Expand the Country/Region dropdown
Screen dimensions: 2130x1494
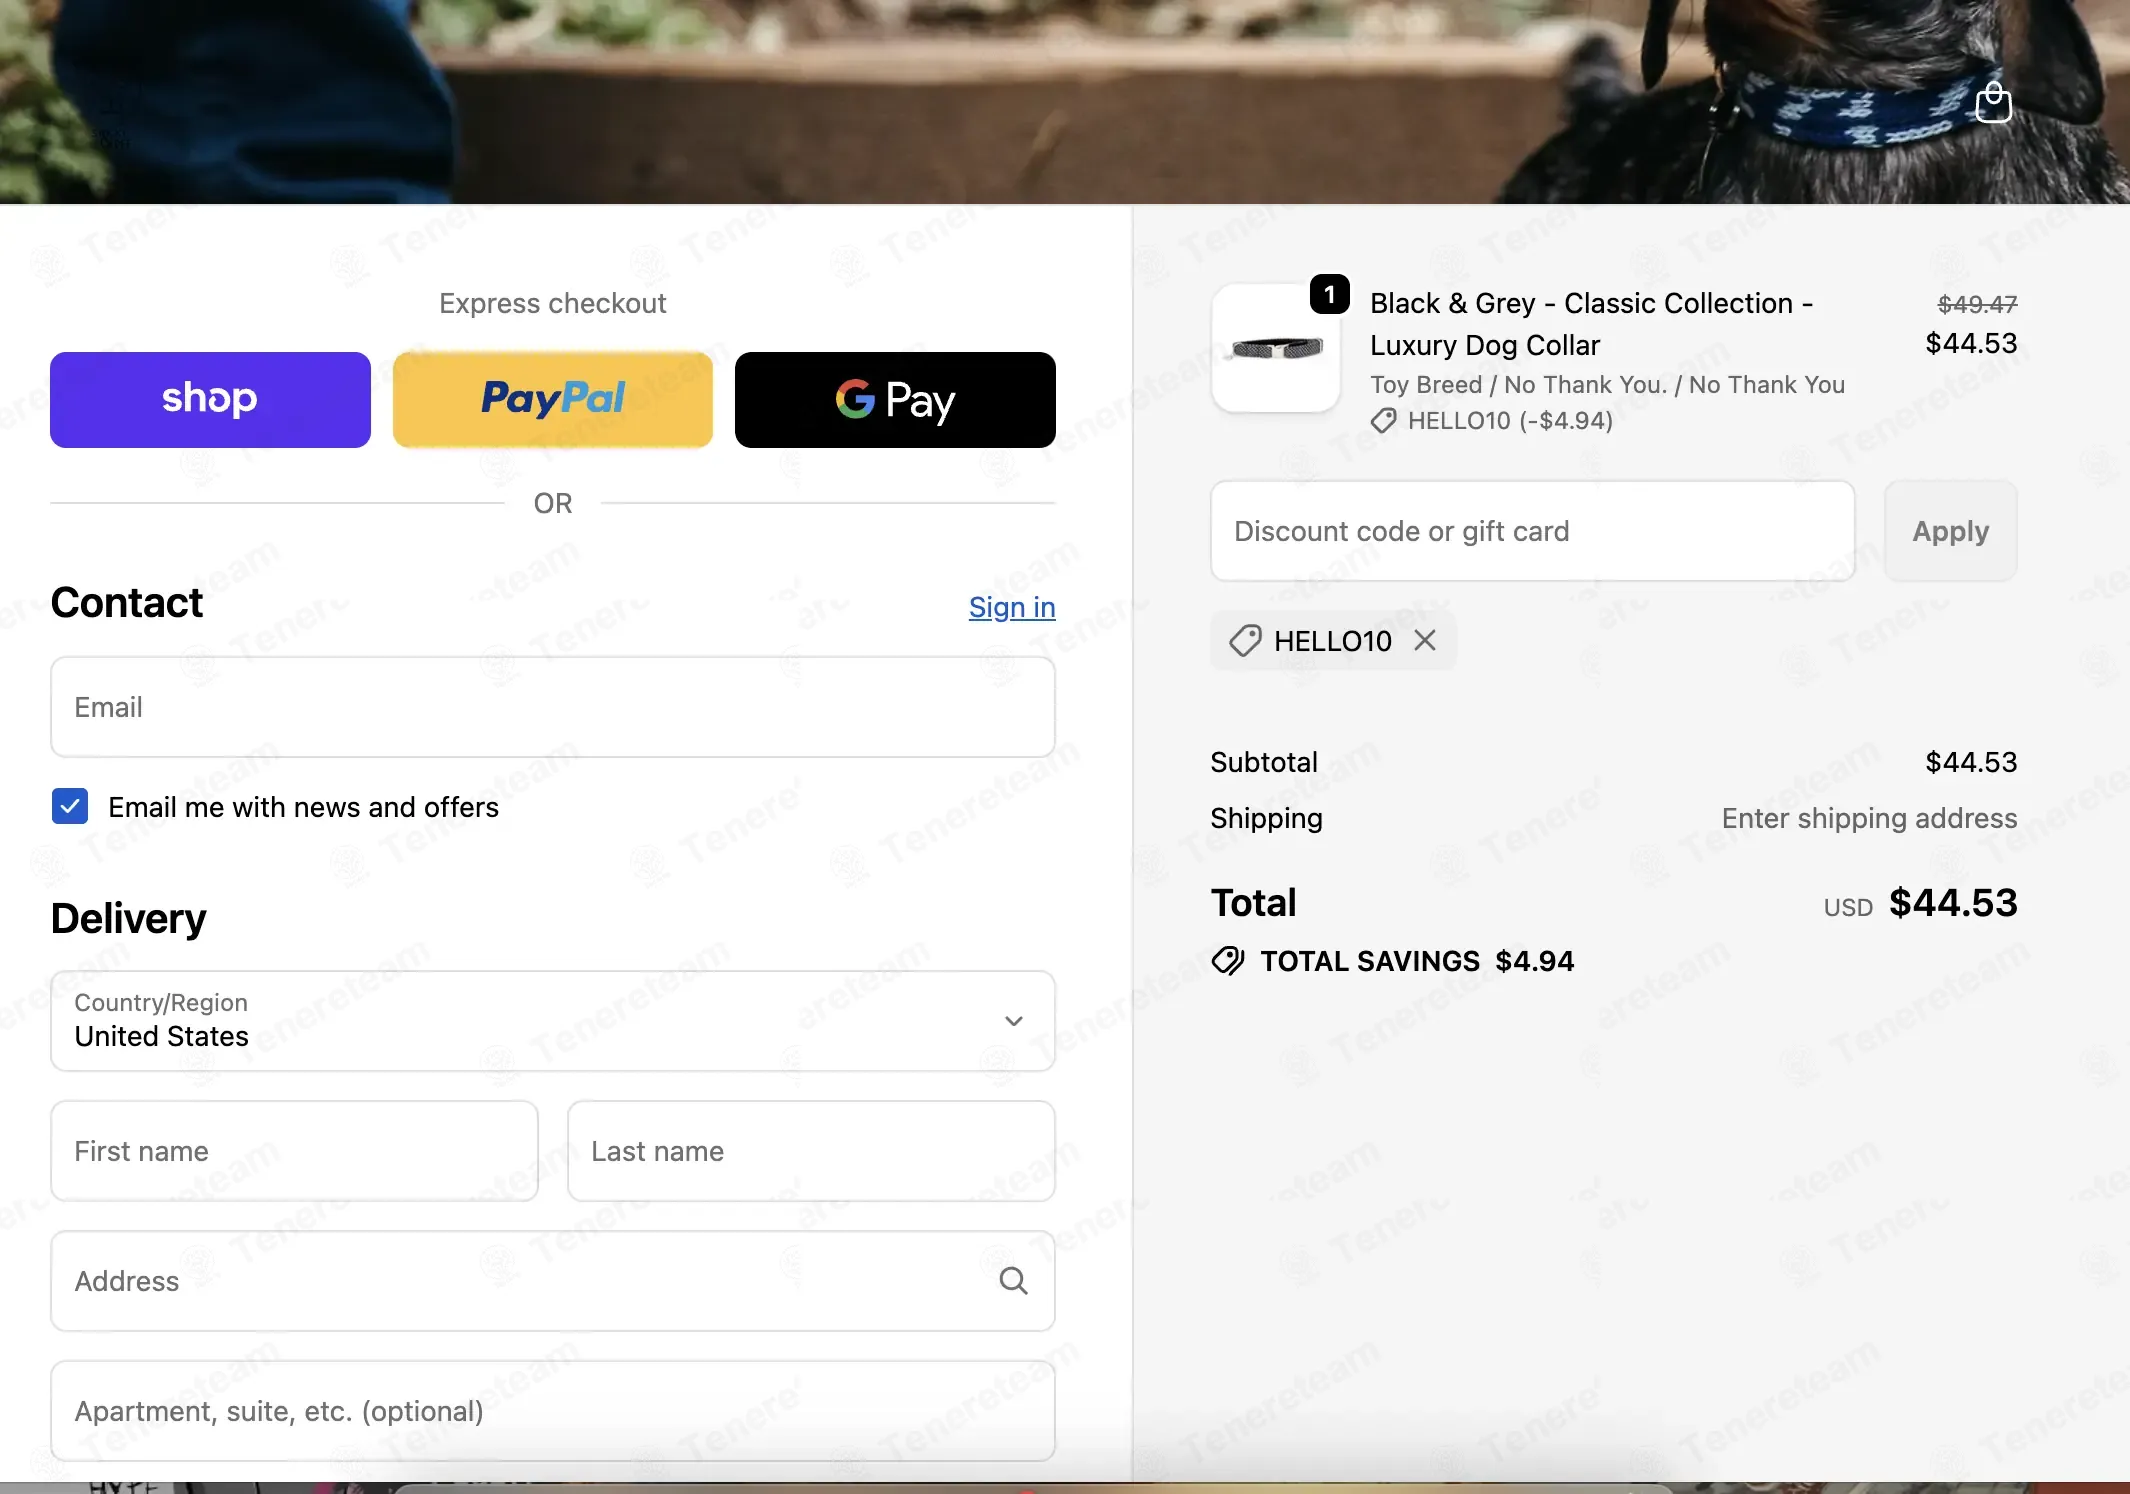553,1021
